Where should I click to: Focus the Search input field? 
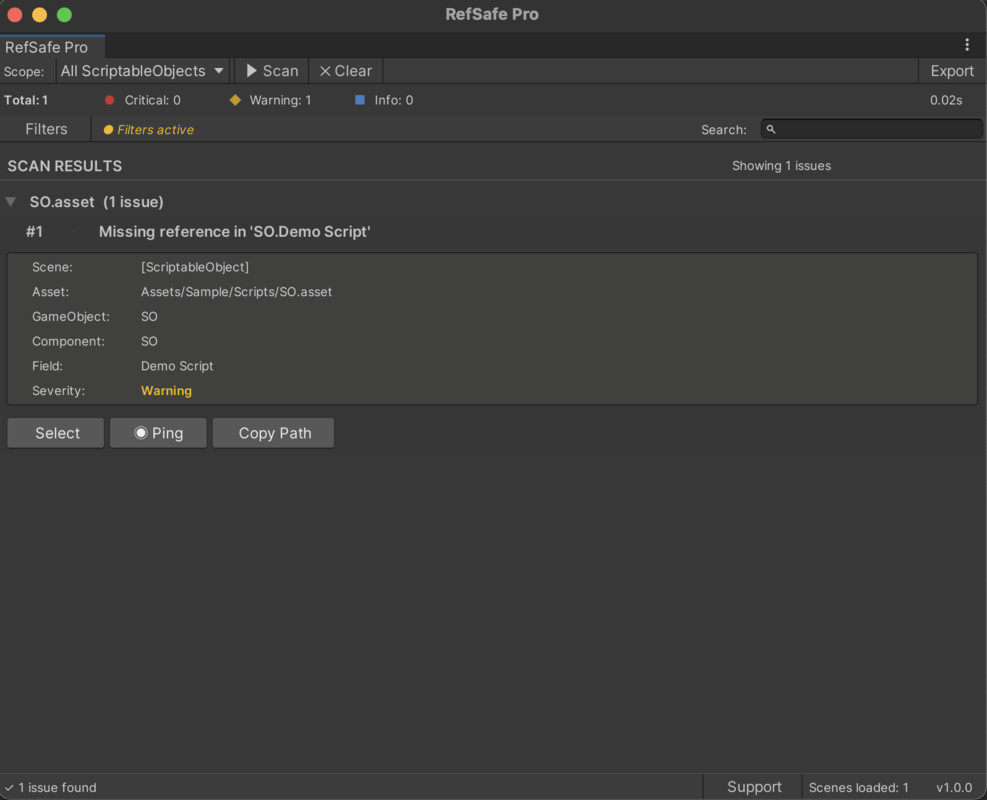click(871, 129)
